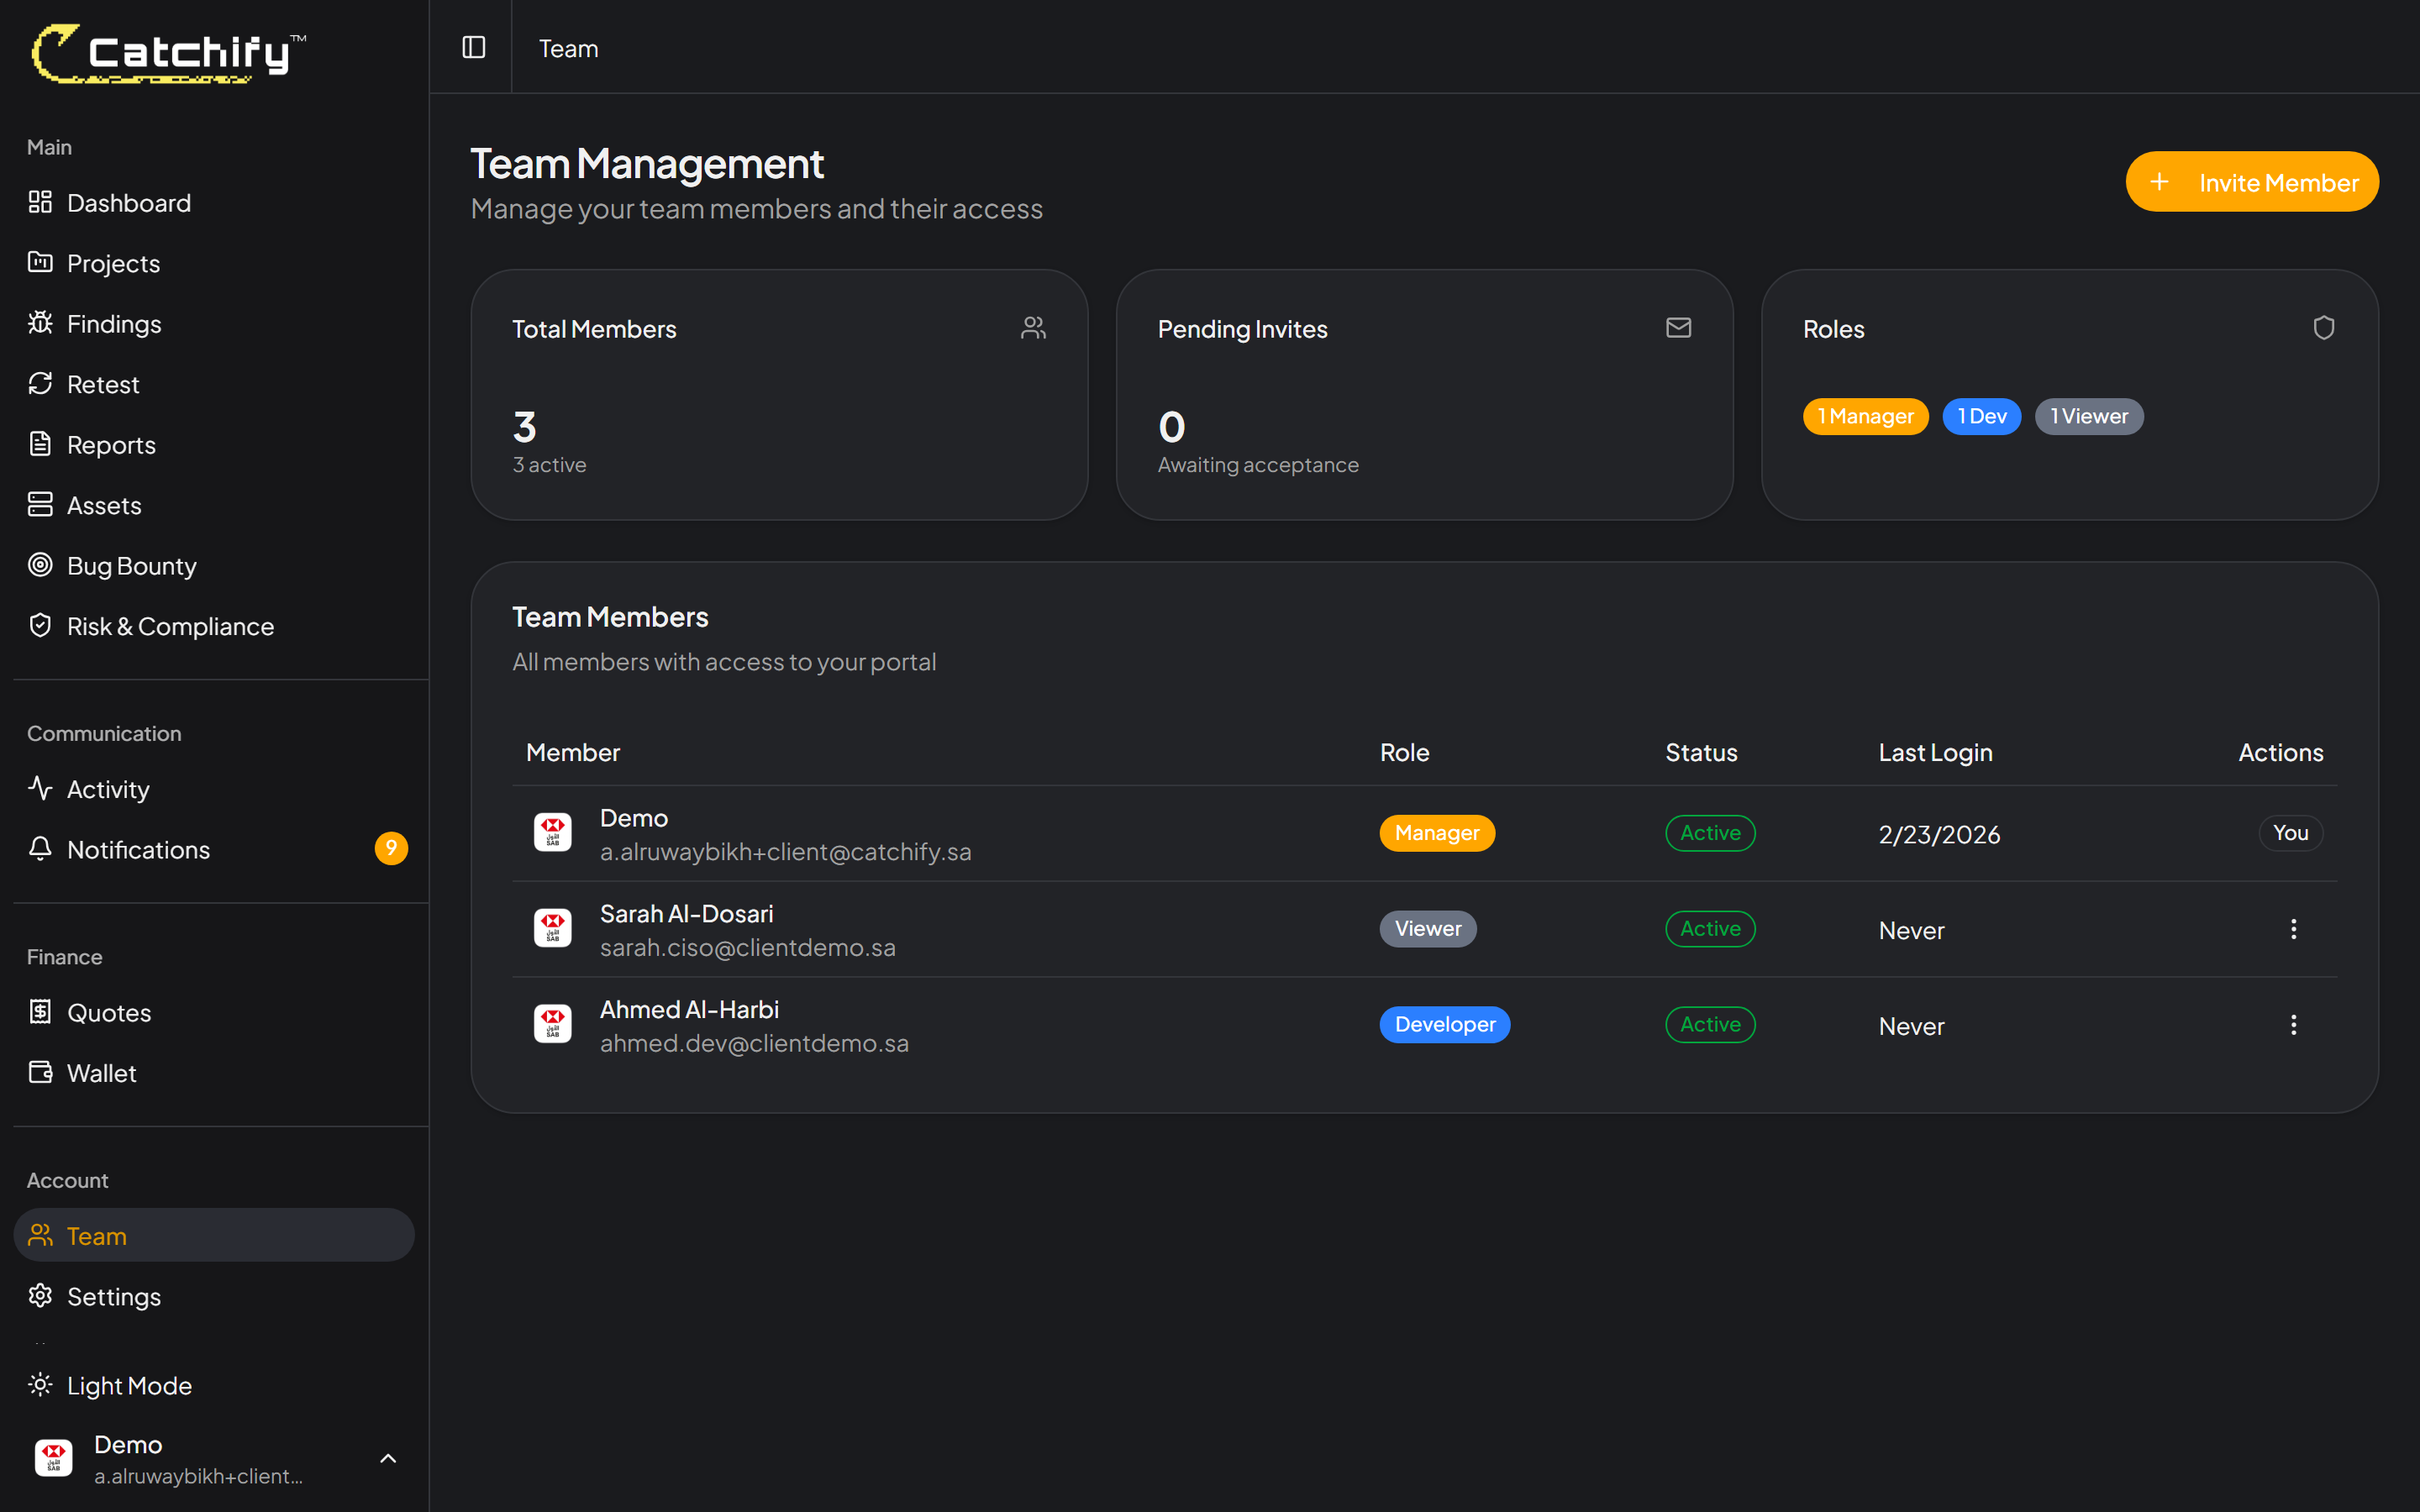Image resolution: width=2420 pixels, height=1512 pixels.
Task: Open the Dashboard from the sidebar
Action: (128, 202)
